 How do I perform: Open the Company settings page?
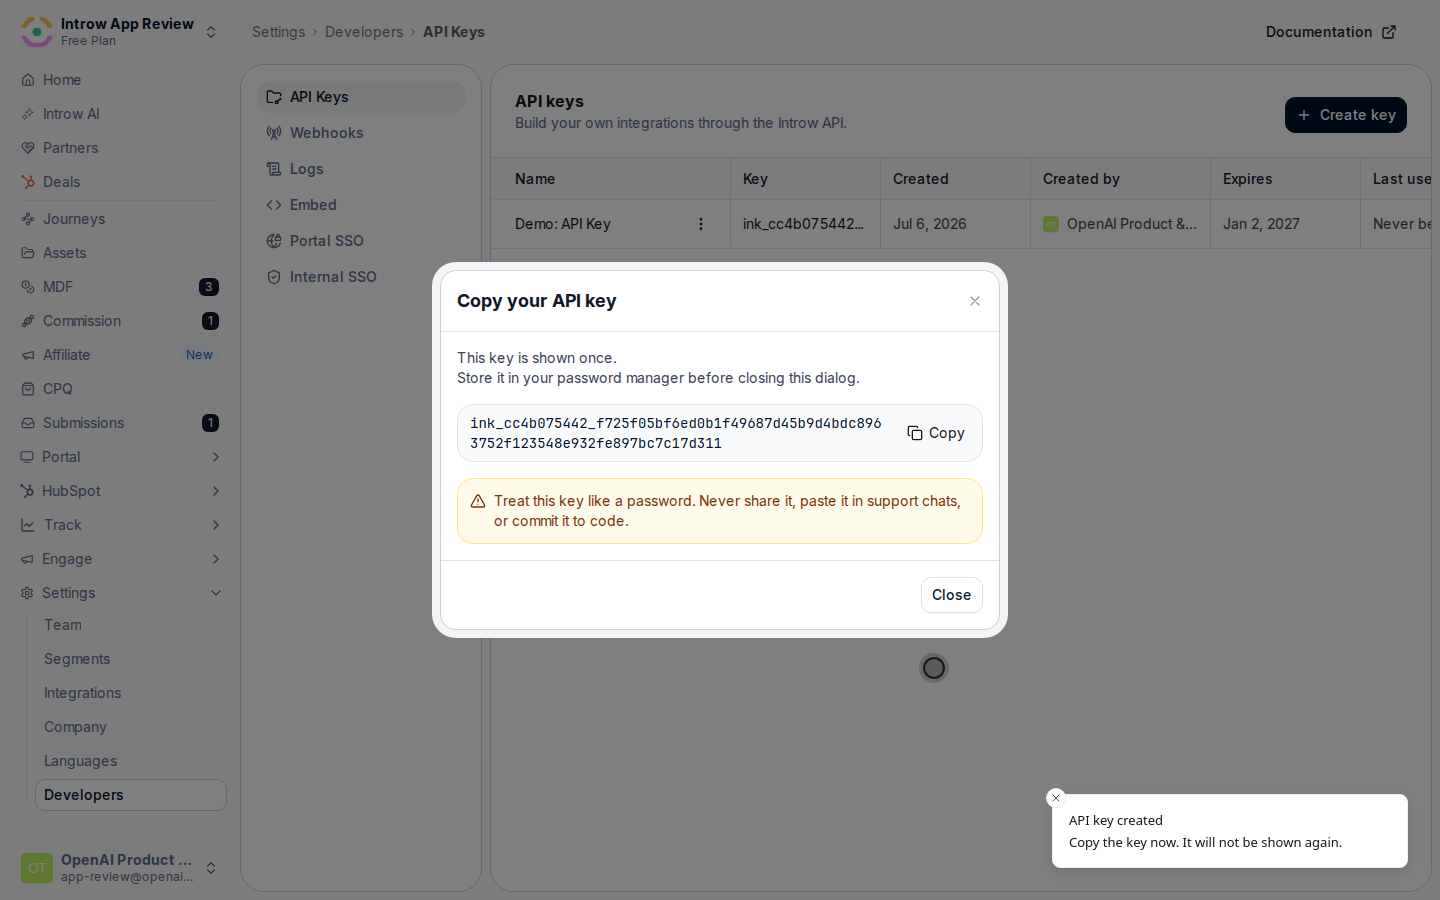point(75,727)
